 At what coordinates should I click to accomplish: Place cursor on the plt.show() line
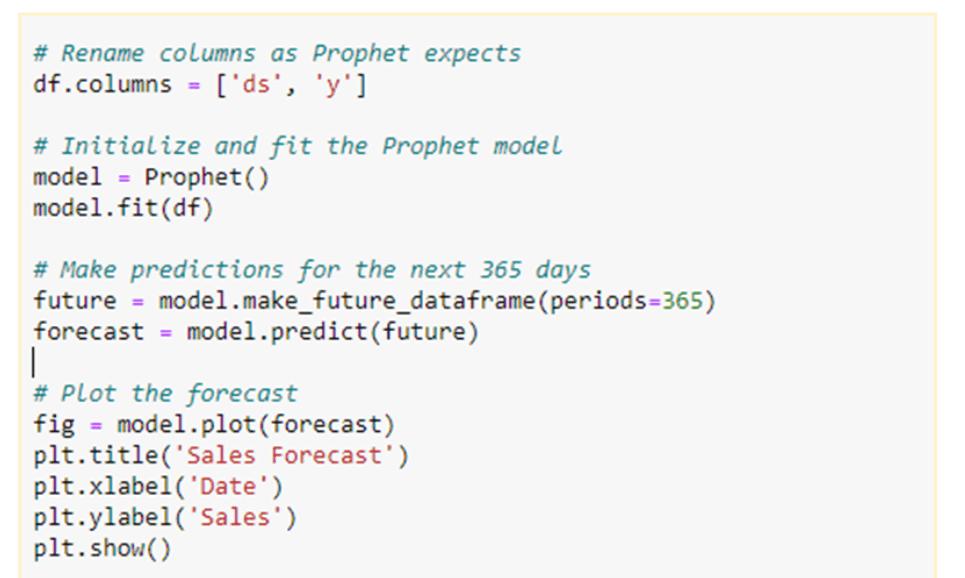(102, 549)
